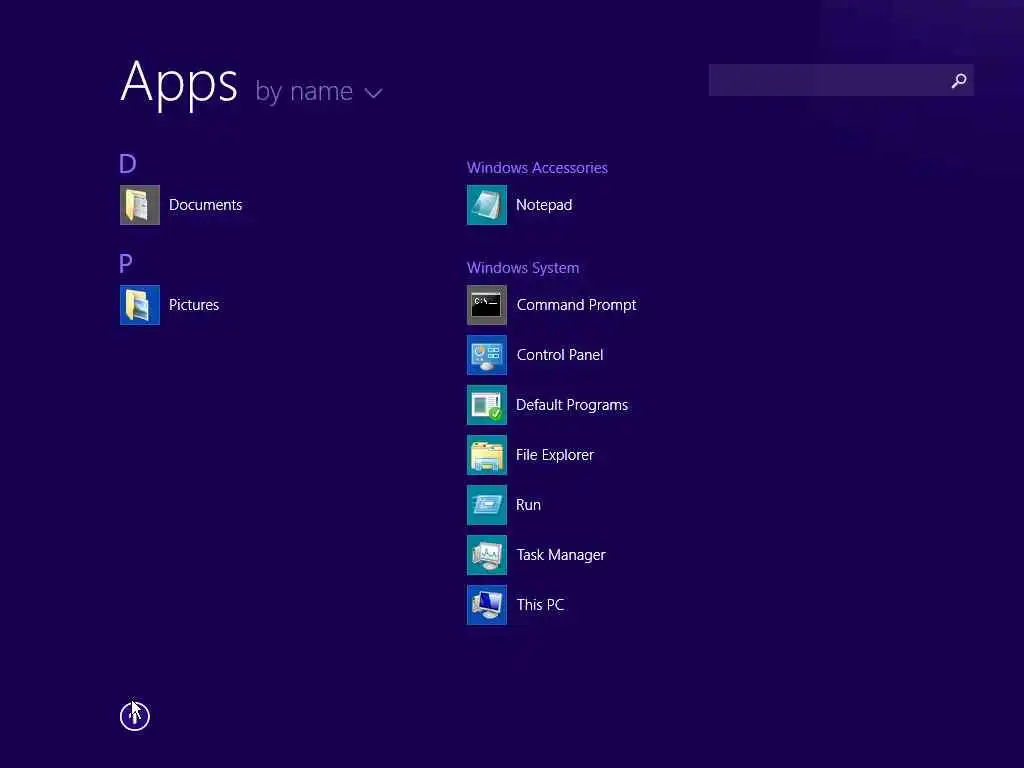1024x768 pixels.
Task: Click the 'Apps' title heading
Action: click(x=179, y=84)
